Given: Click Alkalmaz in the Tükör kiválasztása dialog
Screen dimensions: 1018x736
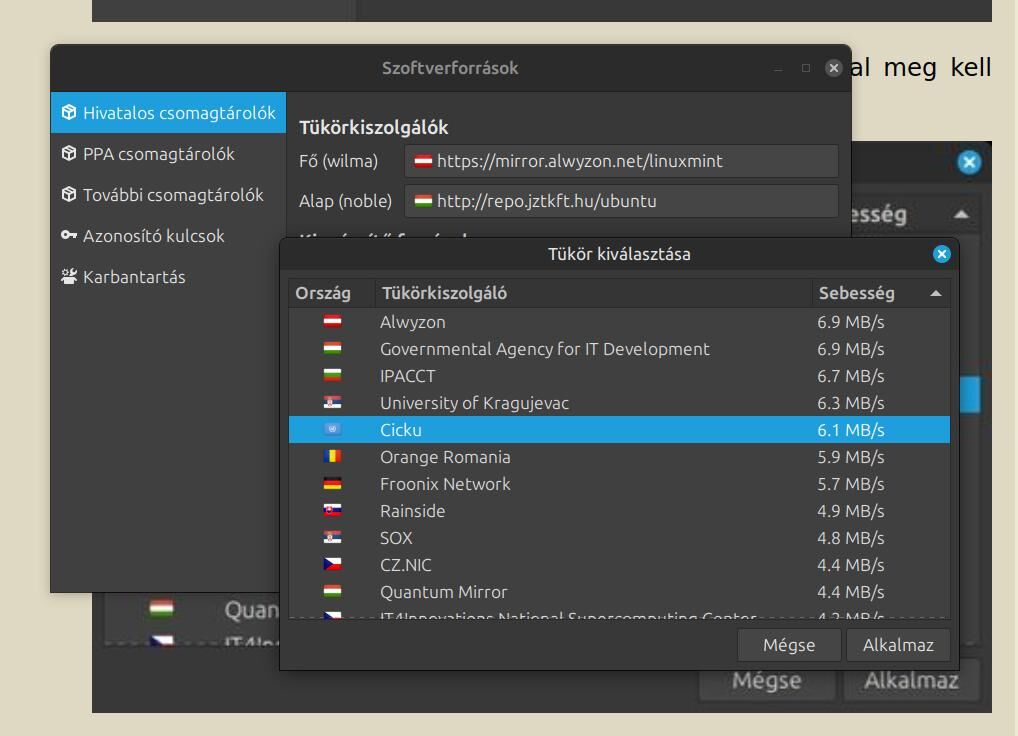Looking at the screenshot, I should click(x=898, y=645).
